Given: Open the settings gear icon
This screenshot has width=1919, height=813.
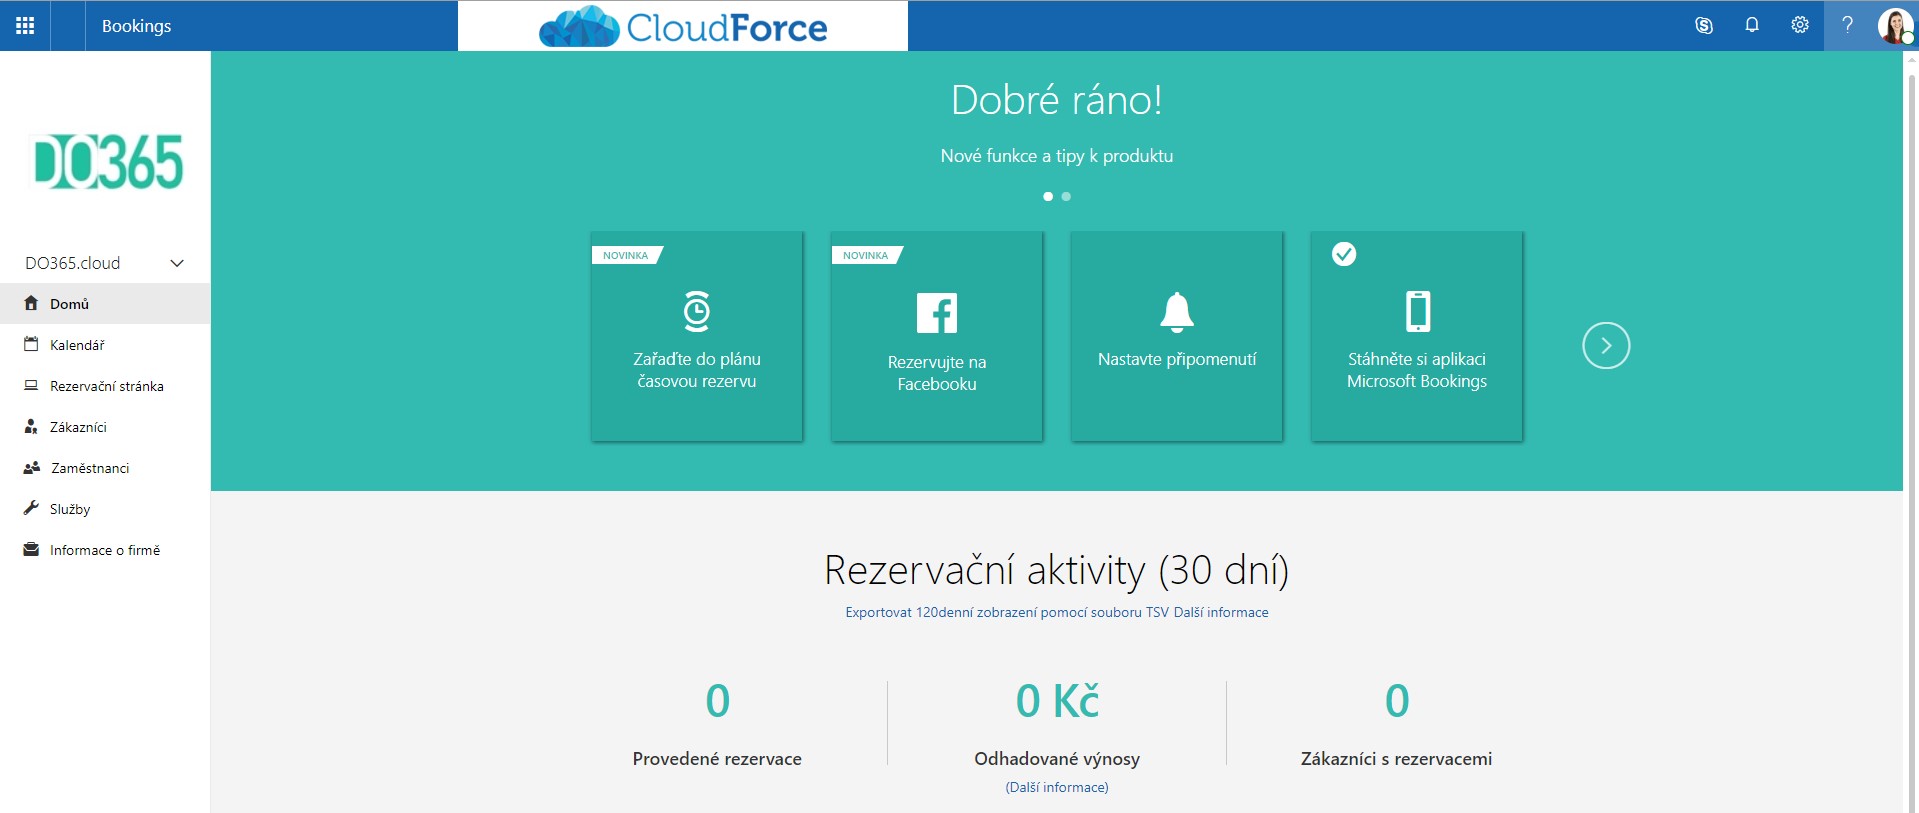Looking at the screenshot, I should click(x=1800, y=25).
